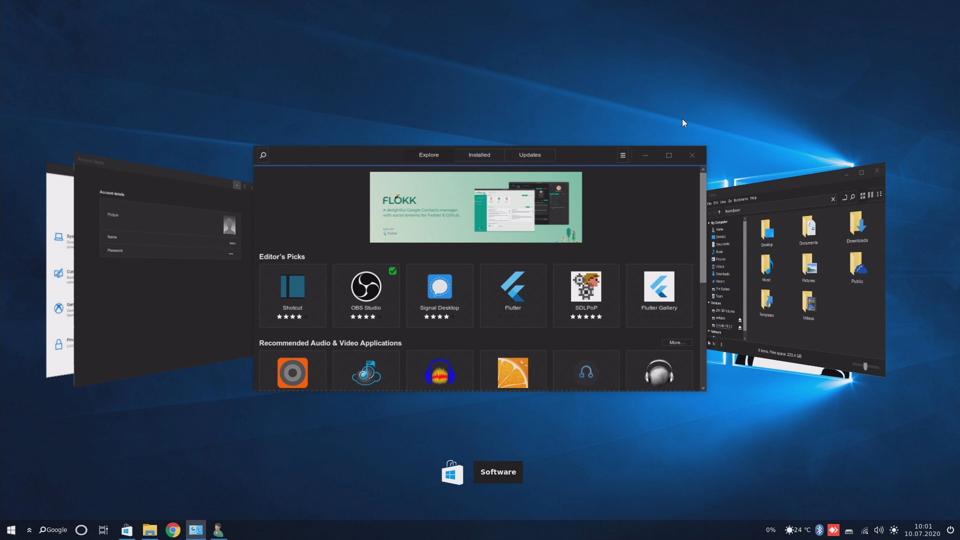Expand hidden taskbar items chevron

point(29,530)
